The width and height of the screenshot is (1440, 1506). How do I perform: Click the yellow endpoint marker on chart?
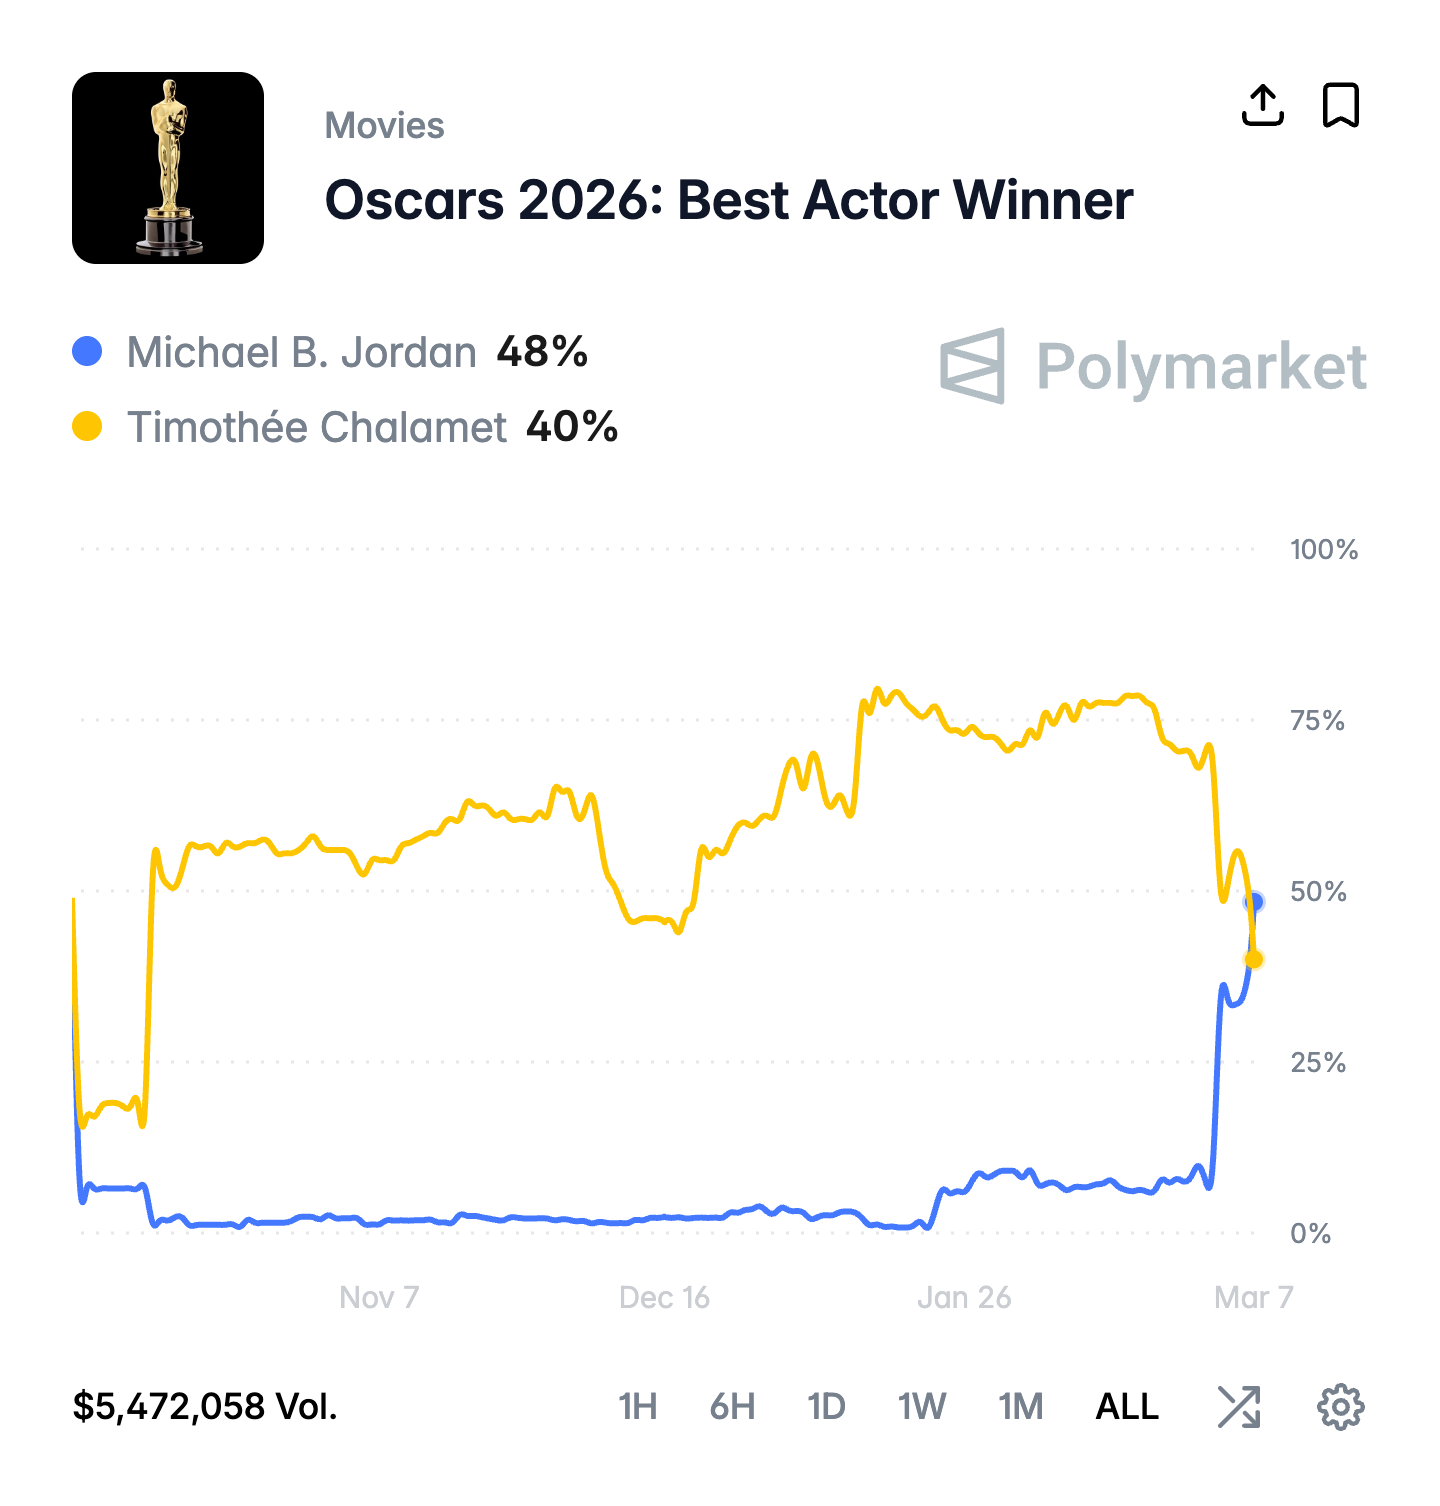[1254, 959]
